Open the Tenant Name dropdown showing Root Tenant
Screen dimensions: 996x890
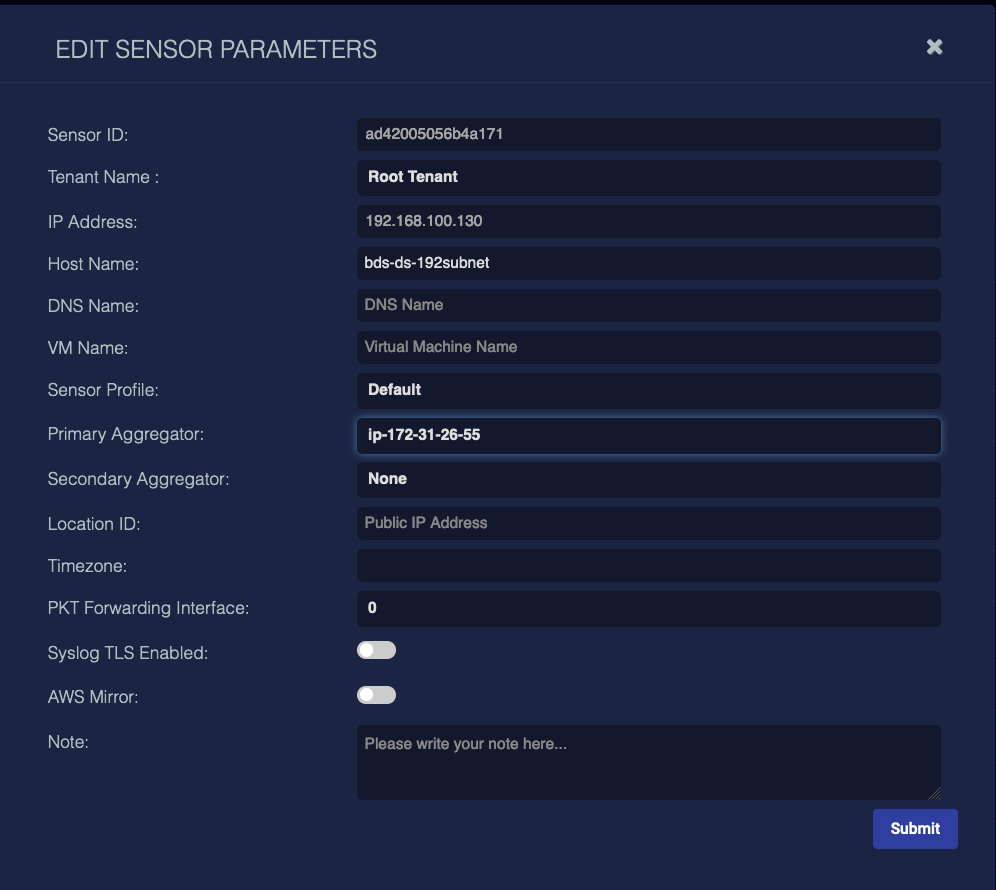648,177
